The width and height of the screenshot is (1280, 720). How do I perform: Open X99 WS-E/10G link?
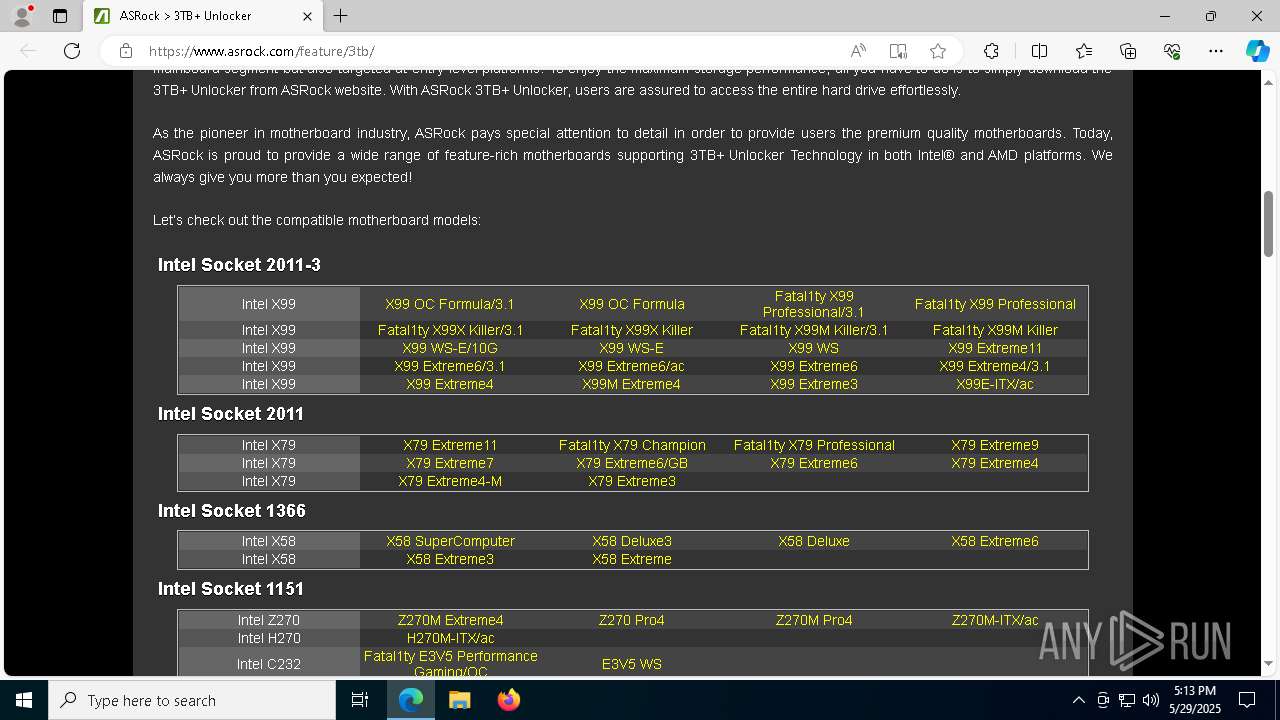point(450,348)
